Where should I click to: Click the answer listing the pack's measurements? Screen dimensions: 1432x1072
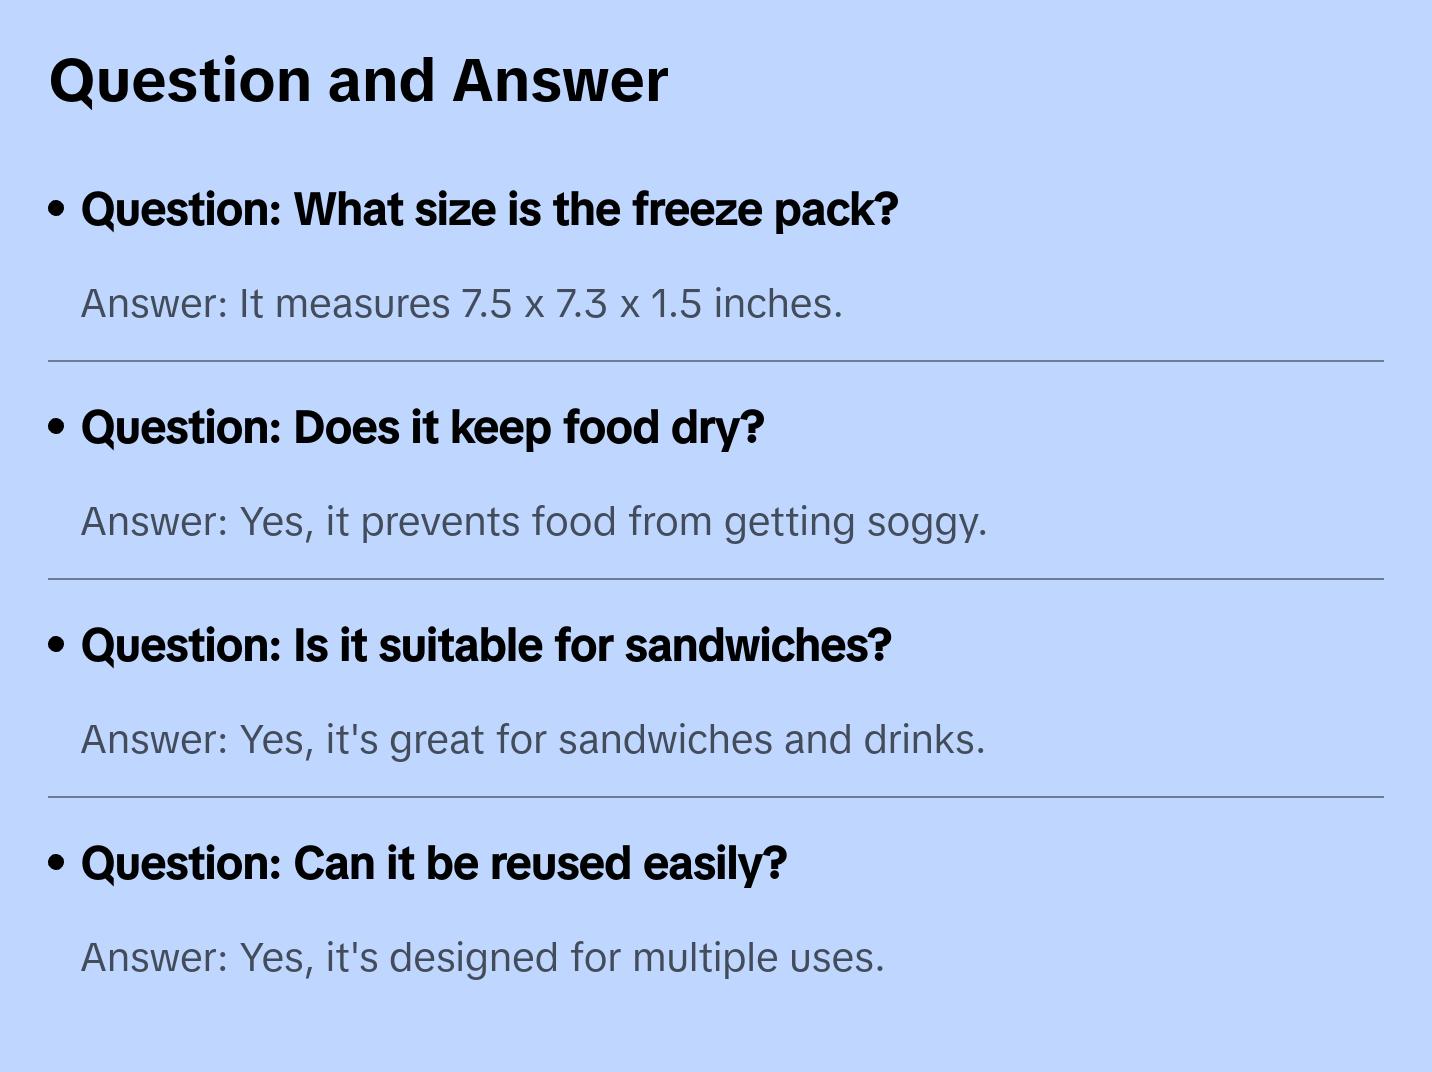pyautogui.click(x=461, y=304)
